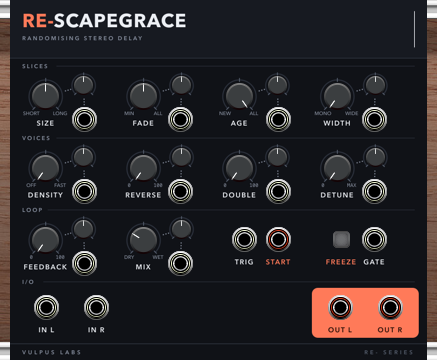Click the VULPUS LABS text
Image resolution: width=437 pixels, height=360 pixels.
click(x=52, y=352)
